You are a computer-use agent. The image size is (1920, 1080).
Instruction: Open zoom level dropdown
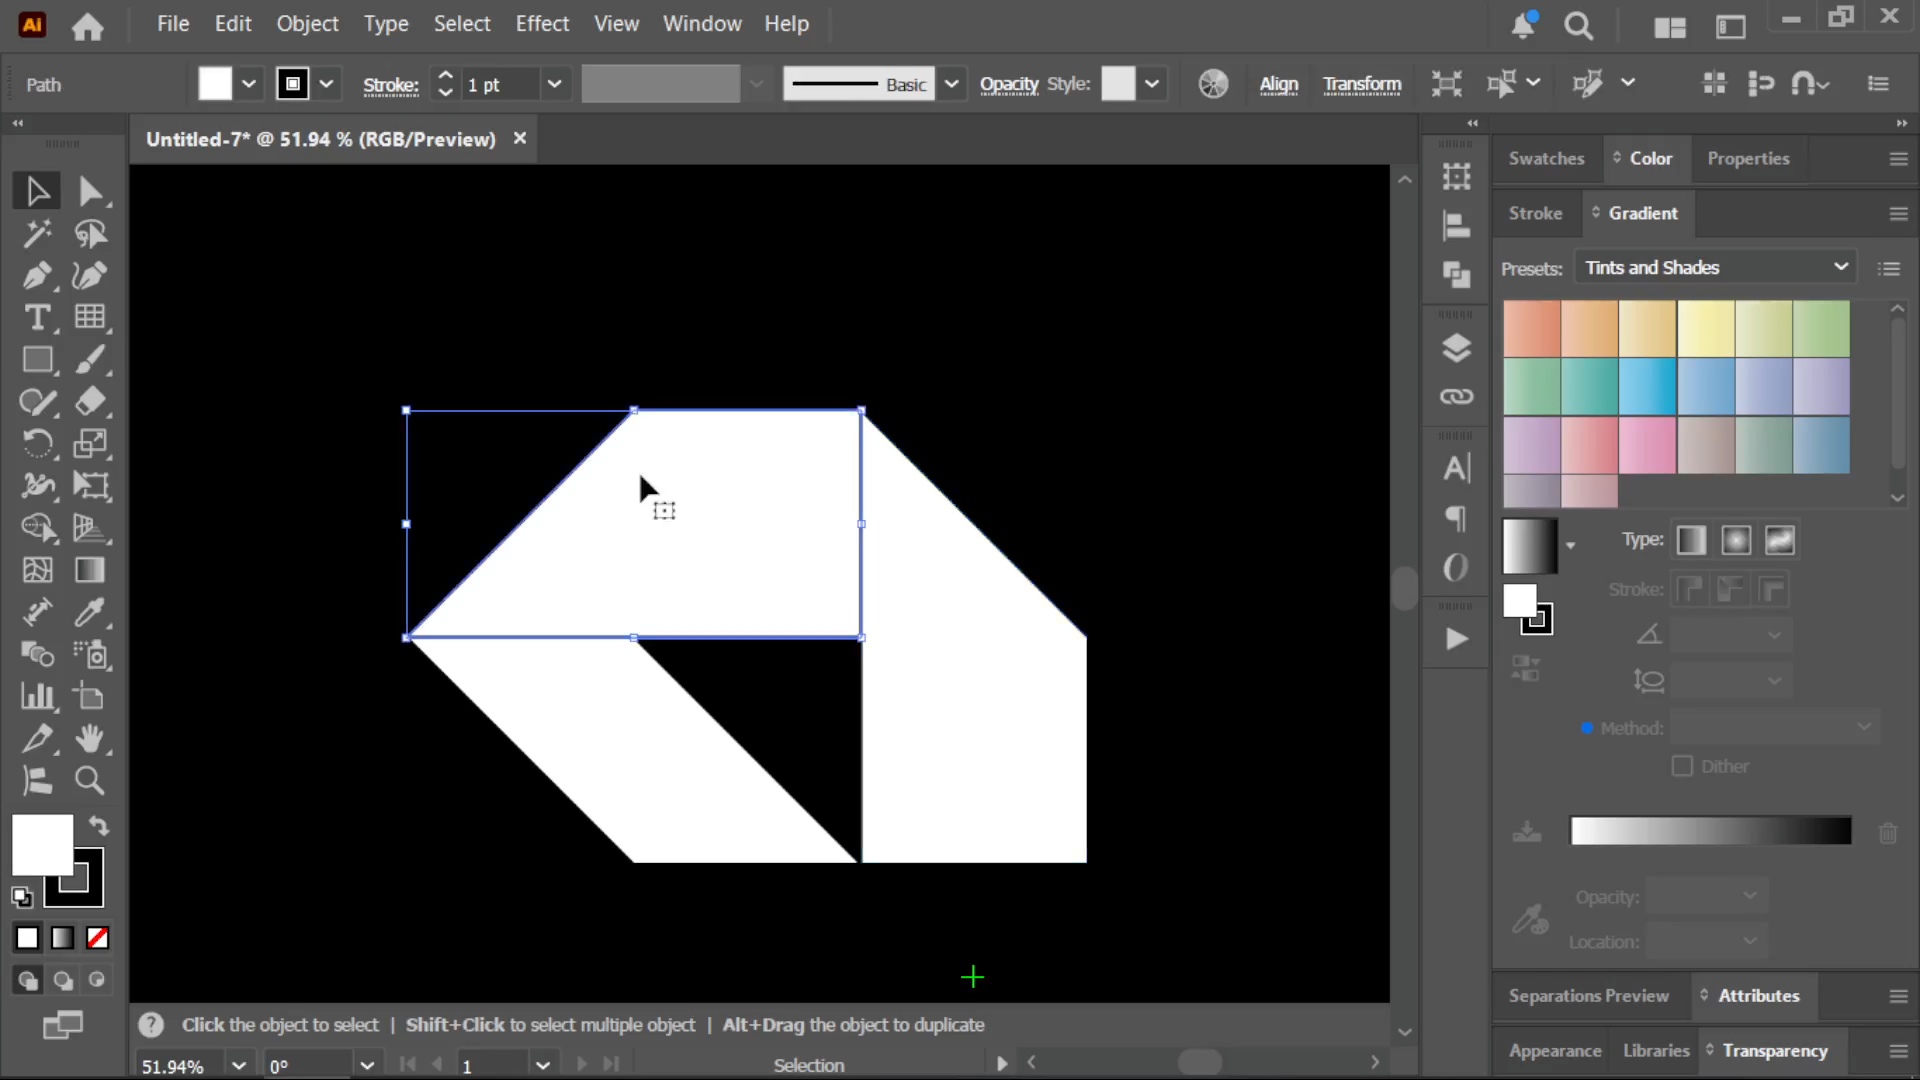239,1065
